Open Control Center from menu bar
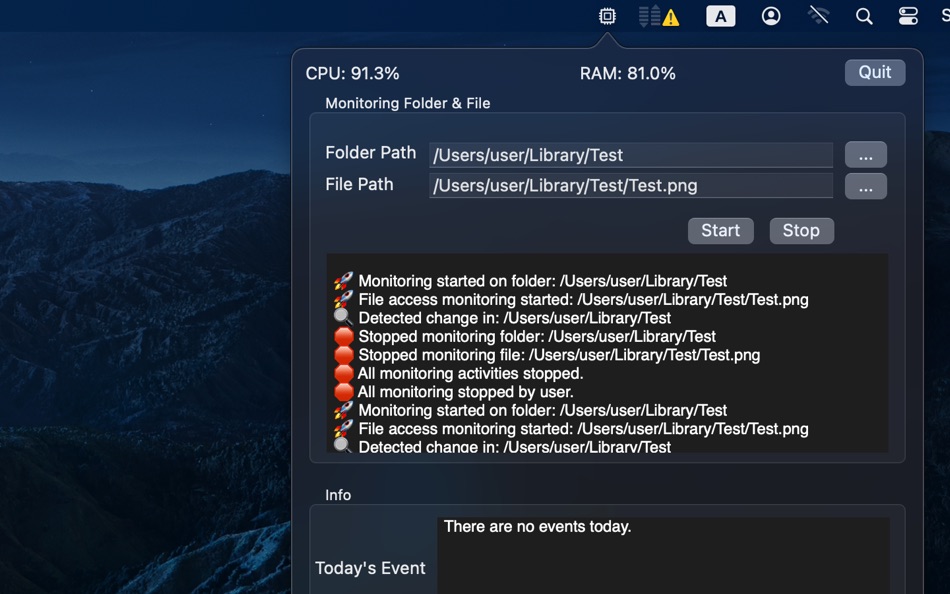950x594 pixels. (908, 16)
